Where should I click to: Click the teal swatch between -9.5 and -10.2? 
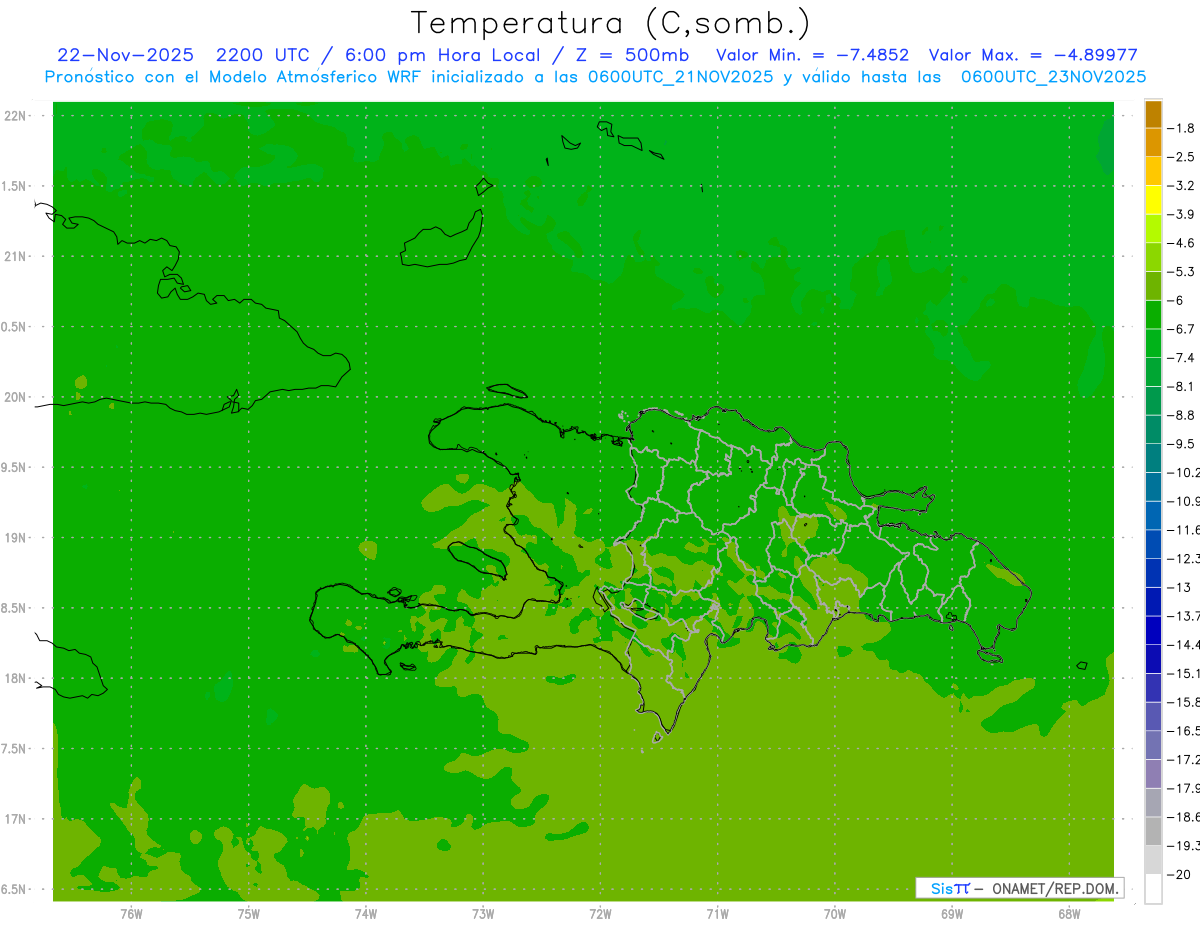tap(1153, 458)
